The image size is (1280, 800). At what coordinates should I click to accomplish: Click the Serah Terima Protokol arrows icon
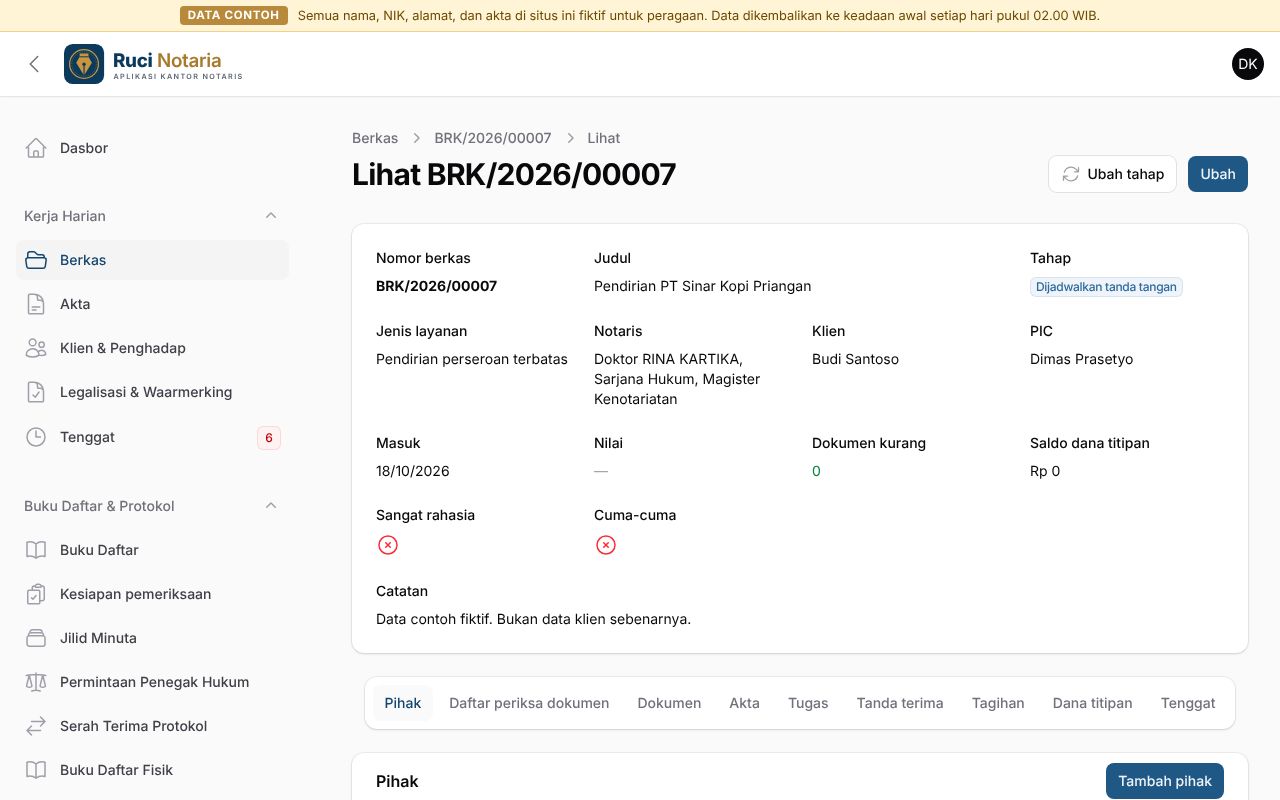tap(36, 726)
